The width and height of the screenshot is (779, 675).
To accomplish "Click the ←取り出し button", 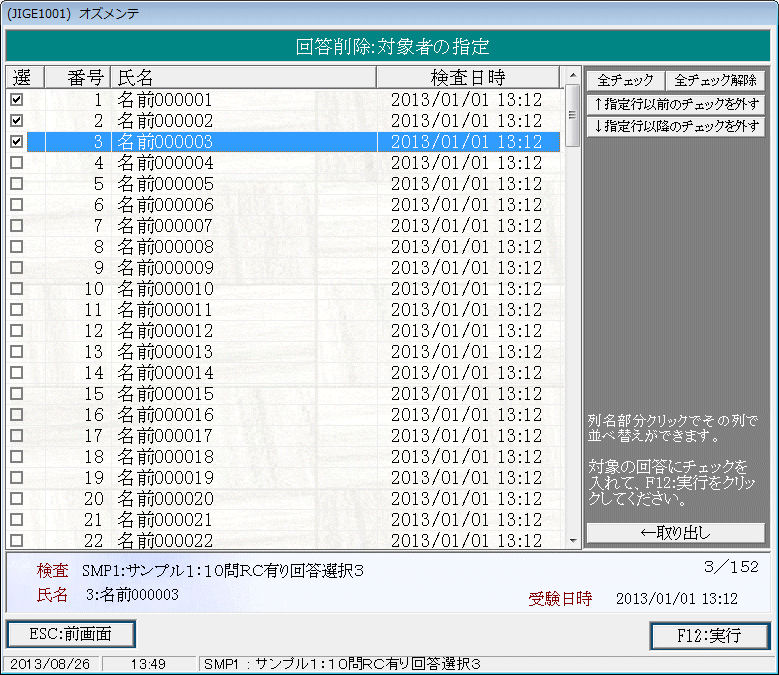I will tap(675, 533).
